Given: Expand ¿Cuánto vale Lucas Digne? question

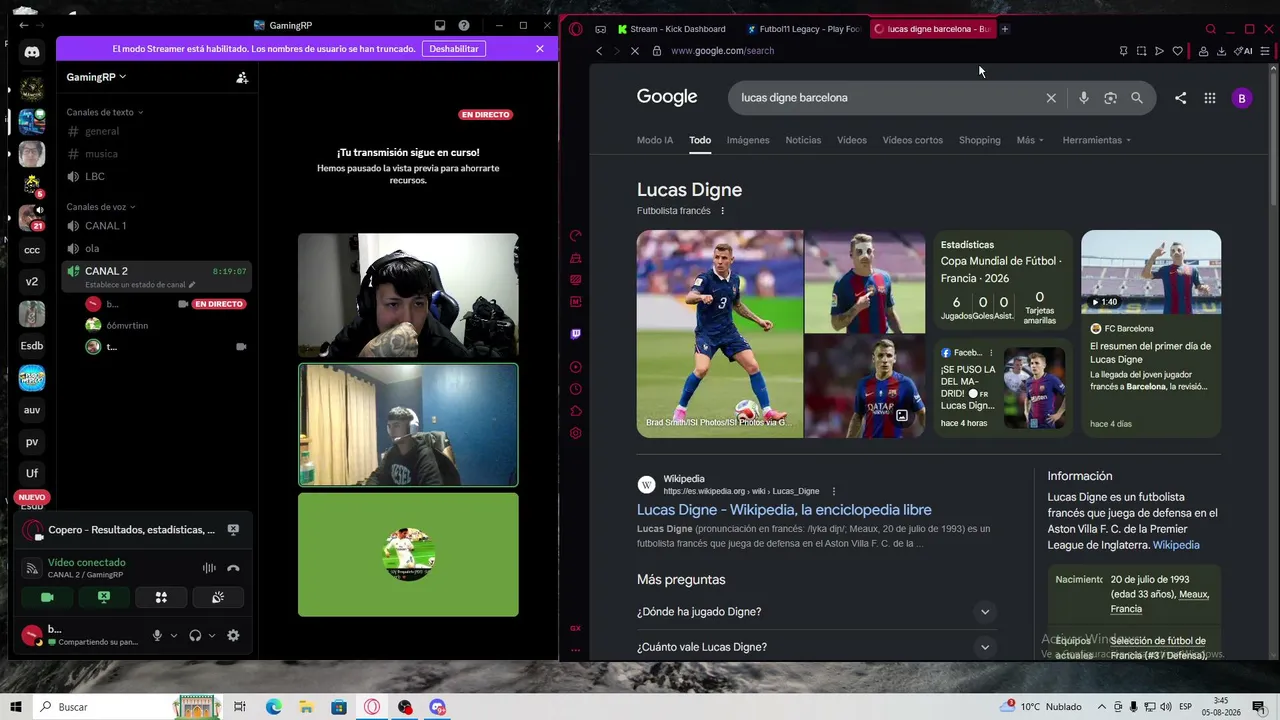Looking at the screenshot, I should (817, 647).
